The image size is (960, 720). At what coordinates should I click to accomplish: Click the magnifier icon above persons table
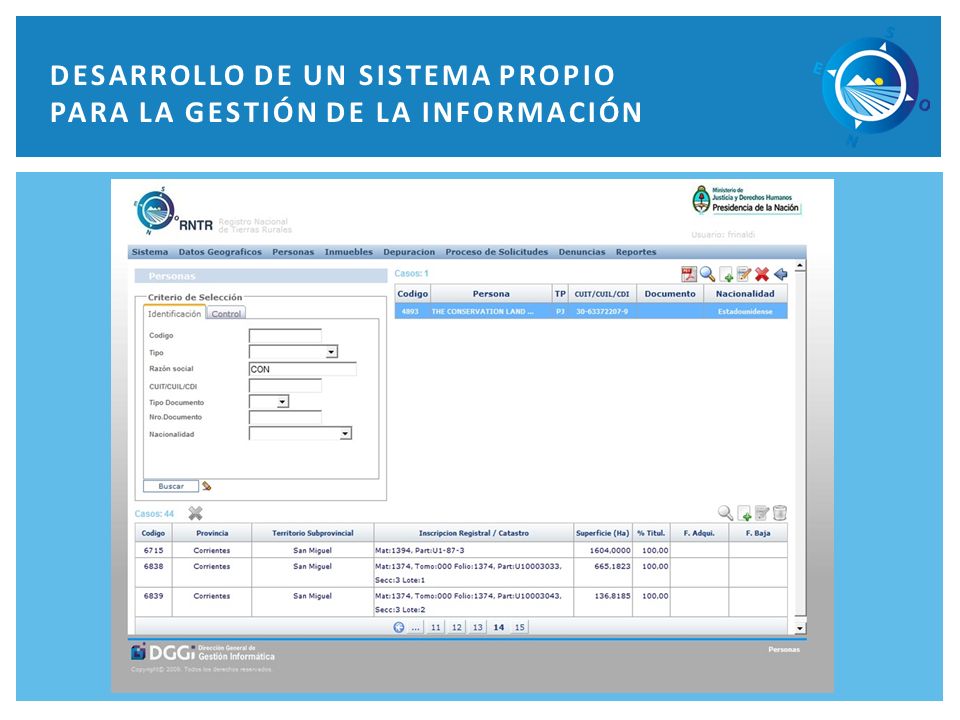[708, 274]
